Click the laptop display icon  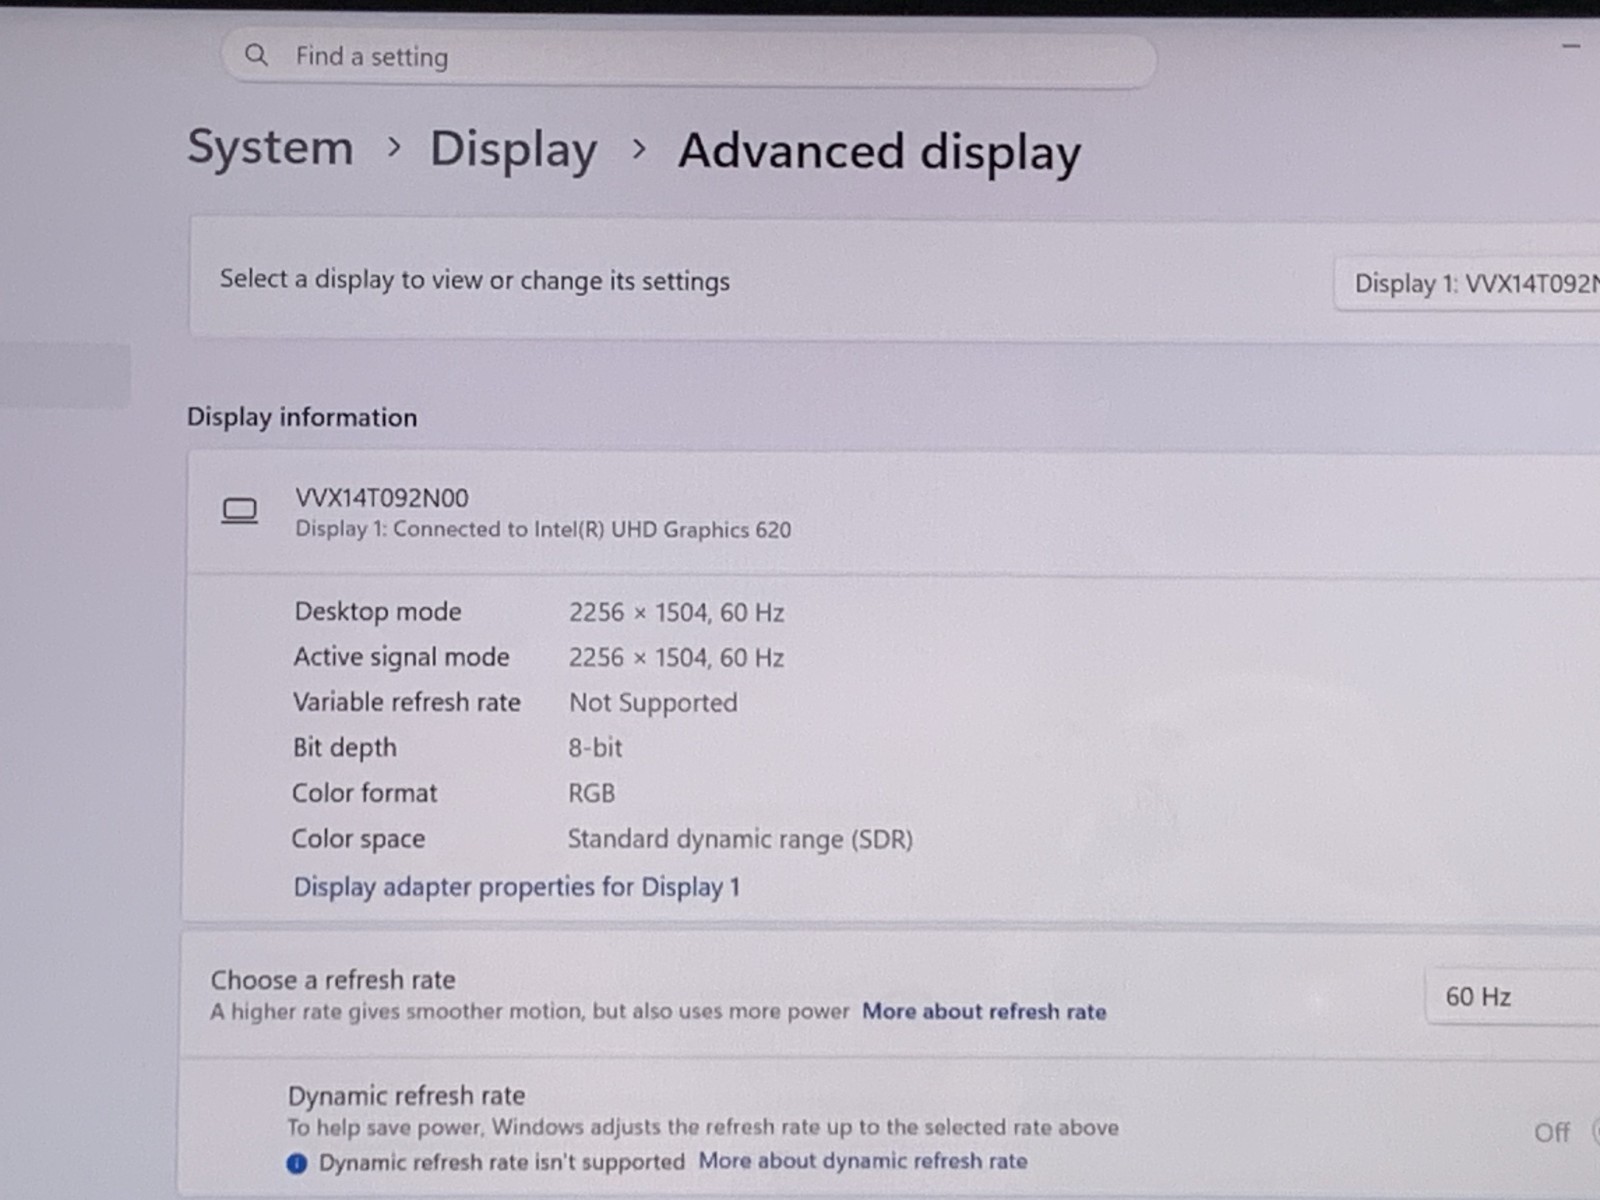239,511
